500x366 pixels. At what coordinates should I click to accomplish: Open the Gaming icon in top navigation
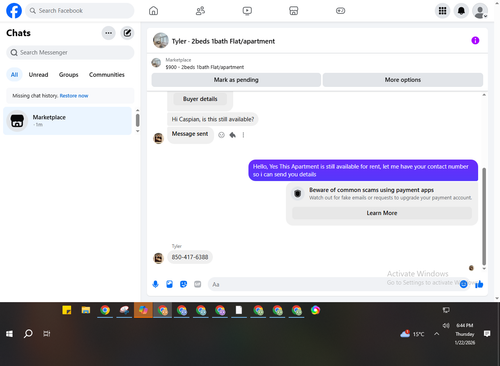(x=340, y=11)
